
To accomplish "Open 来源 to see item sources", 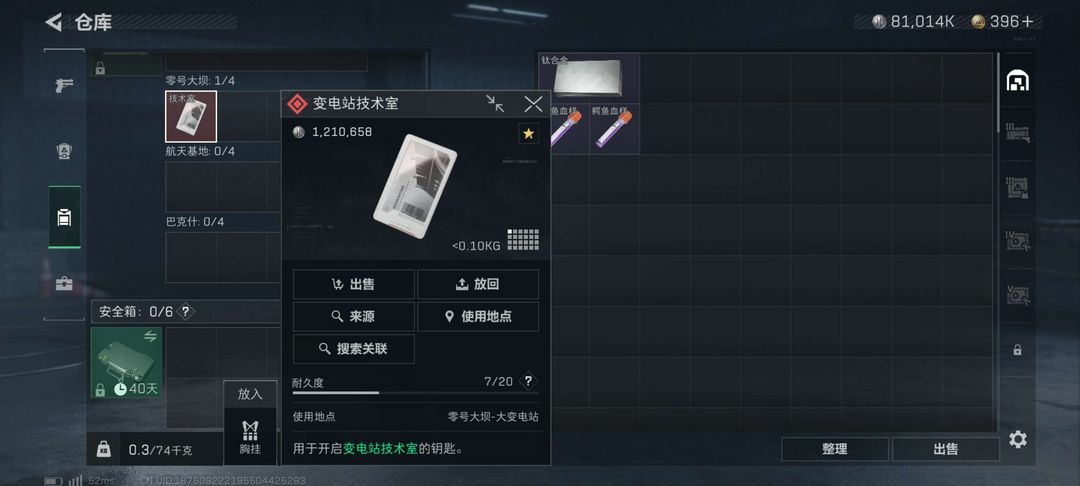I will pyautogui.click(x=354, y=317).
